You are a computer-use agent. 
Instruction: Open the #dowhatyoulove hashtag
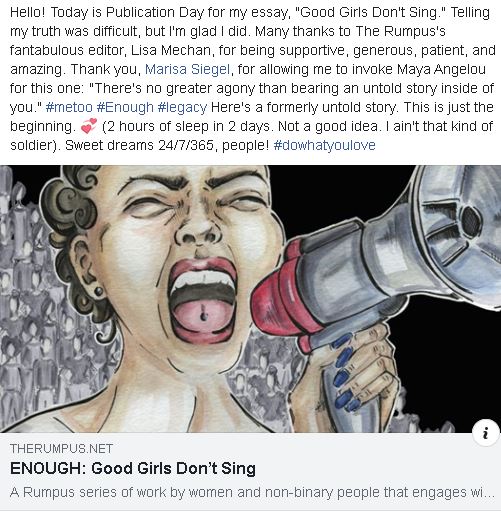(x=324, y=145)
